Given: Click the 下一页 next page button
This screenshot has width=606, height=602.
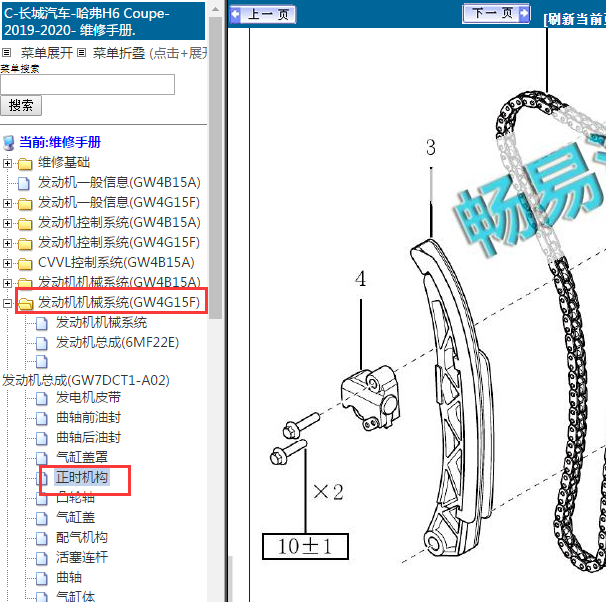Looking at the screenshot, I should pyautogui.click(x=496, y=14).
